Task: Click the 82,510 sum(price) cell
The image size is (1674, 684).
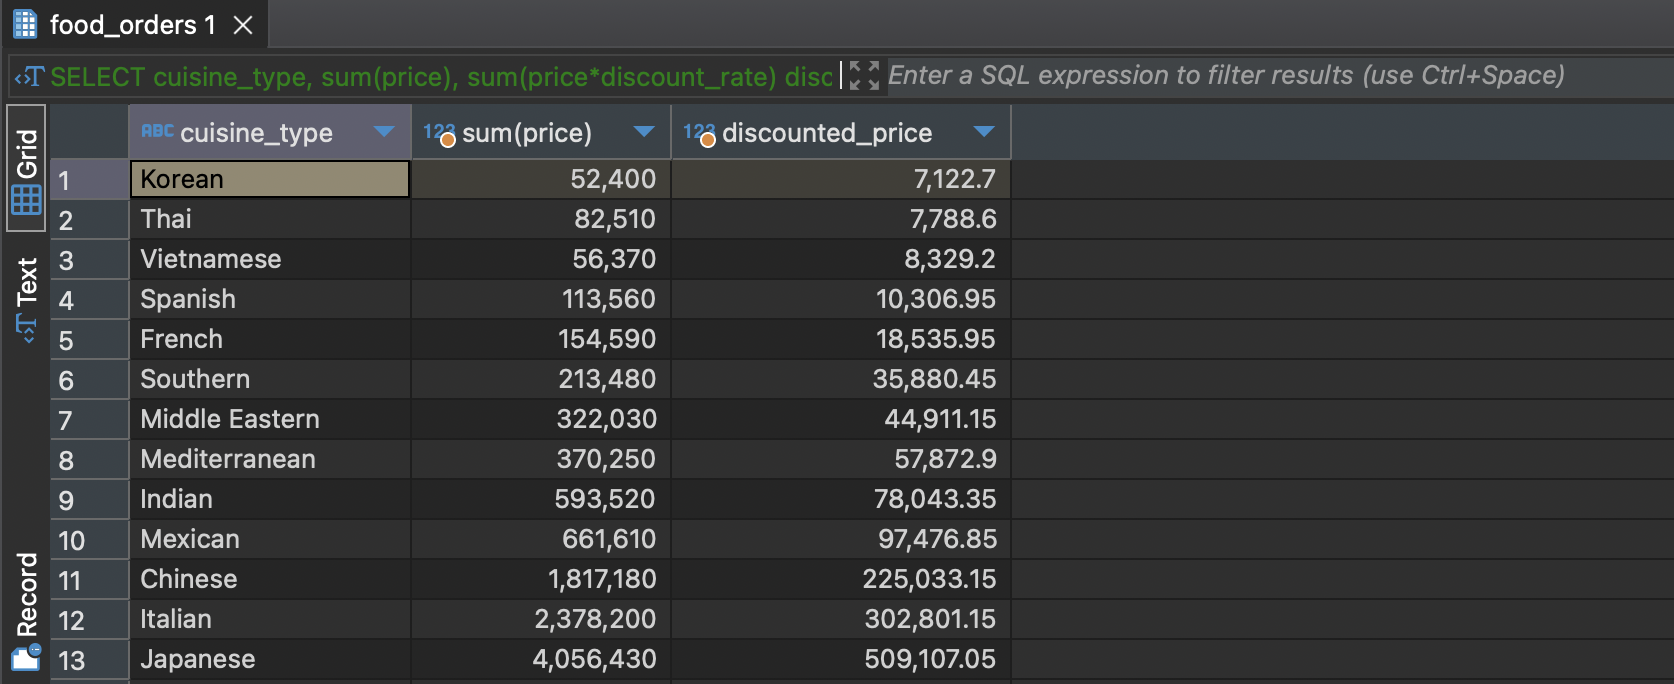Action: pos(541,219)
